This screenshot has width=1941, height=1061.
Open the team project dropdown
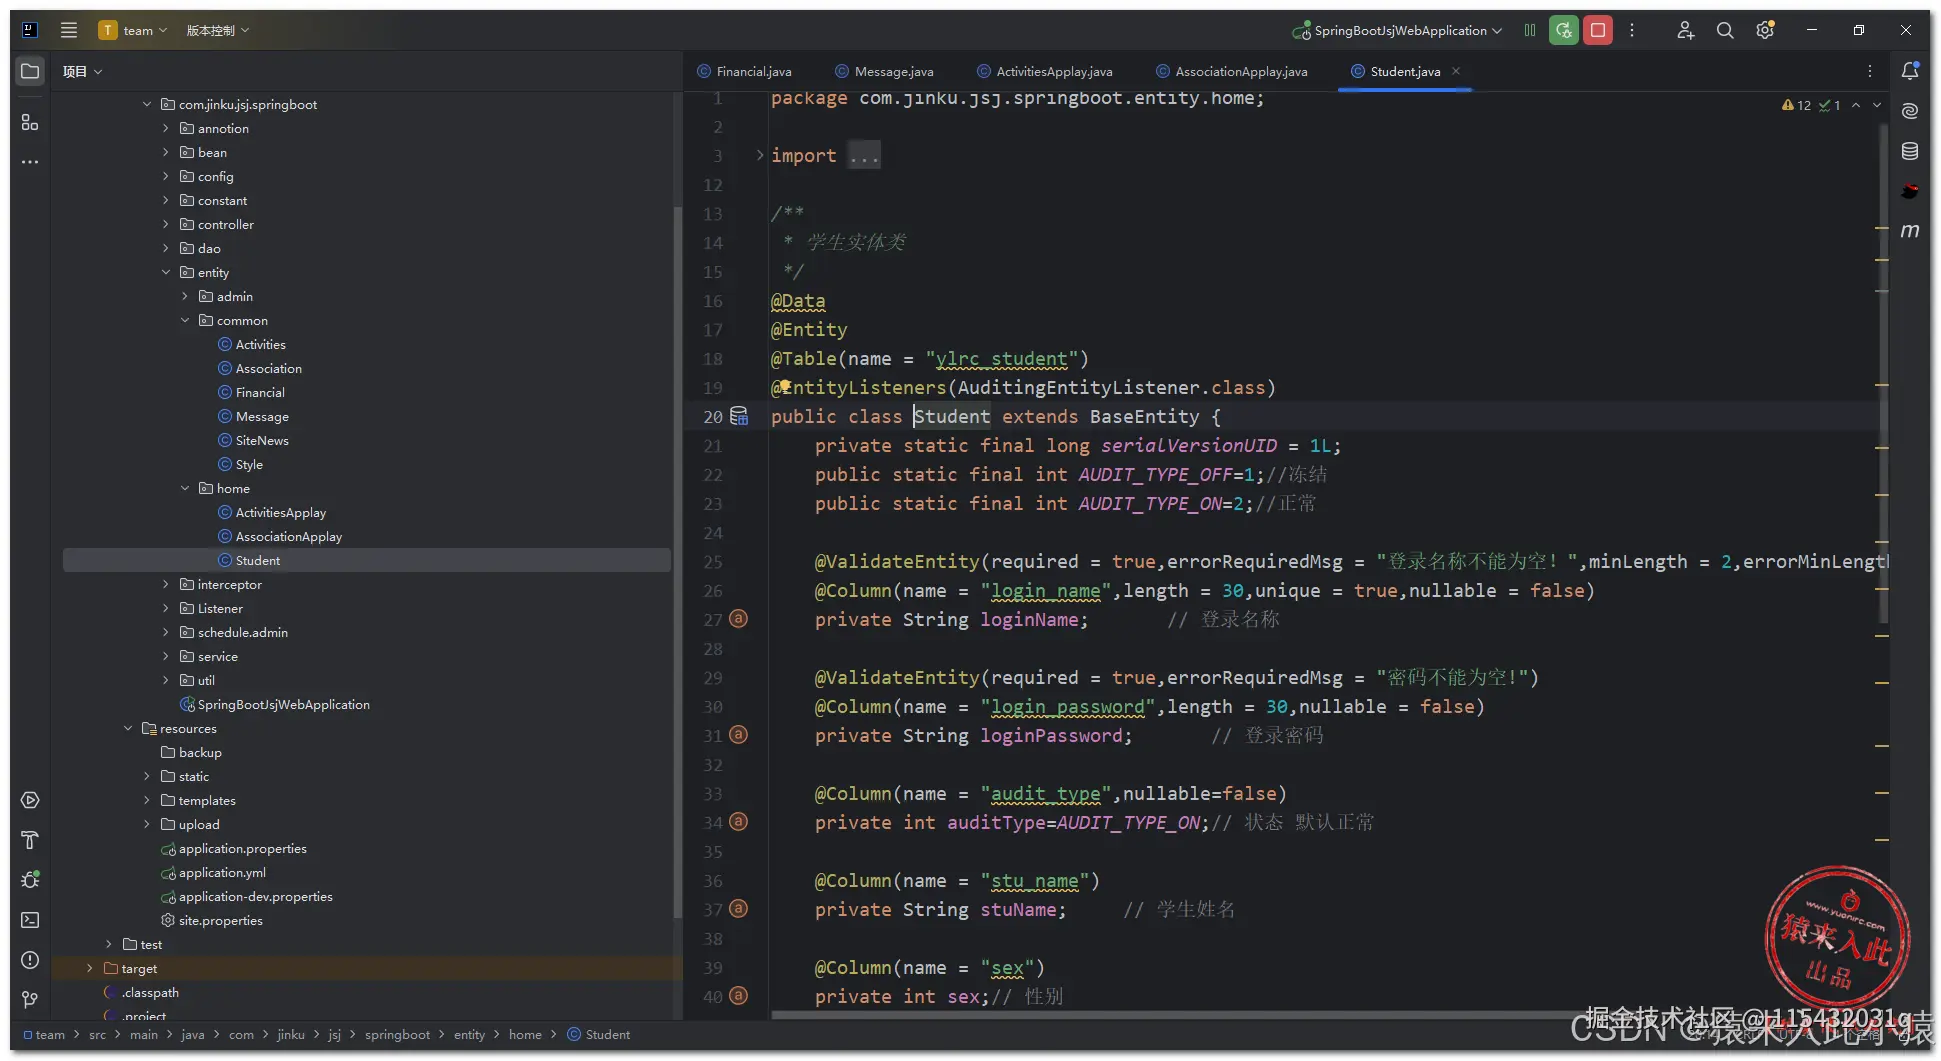pyautogui.click(x=134, y=30)
